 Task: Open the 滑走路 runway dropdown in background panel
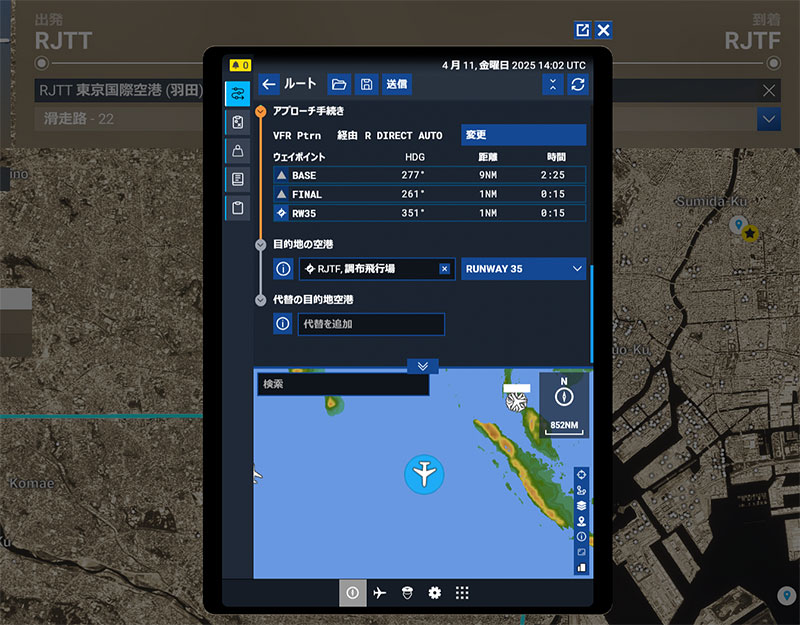768,119
